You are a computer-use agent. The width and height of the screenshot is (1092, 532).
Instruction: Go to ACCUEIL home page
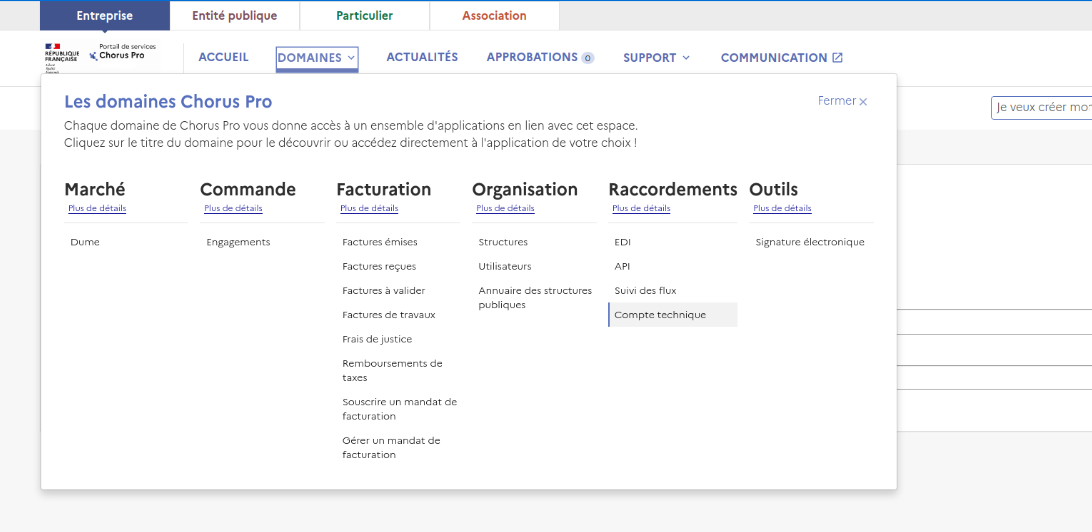coord(223,58)
